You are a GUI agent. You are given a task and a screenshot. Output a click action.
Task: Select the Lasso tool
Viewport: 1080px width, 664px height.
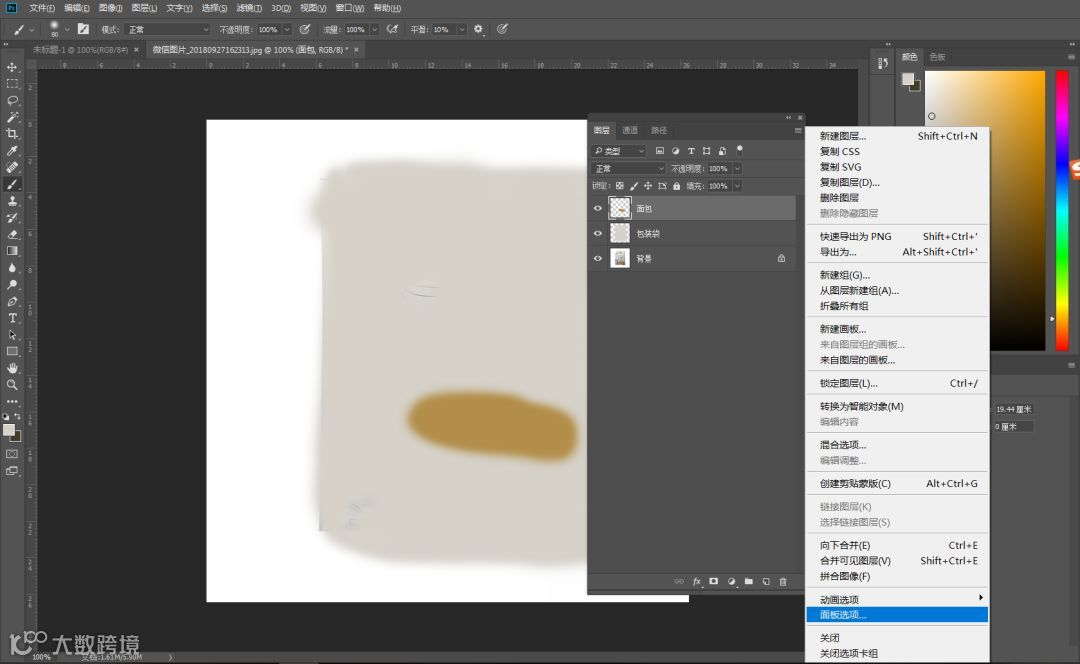[12, 101]
